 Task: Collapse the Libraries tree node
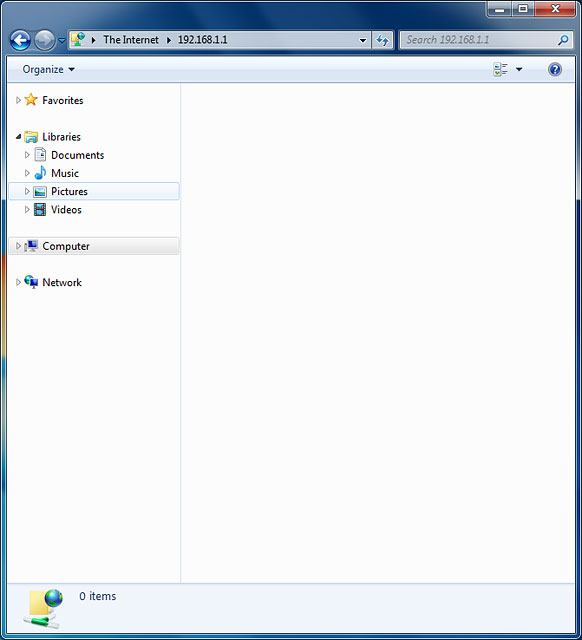[18, 137]
